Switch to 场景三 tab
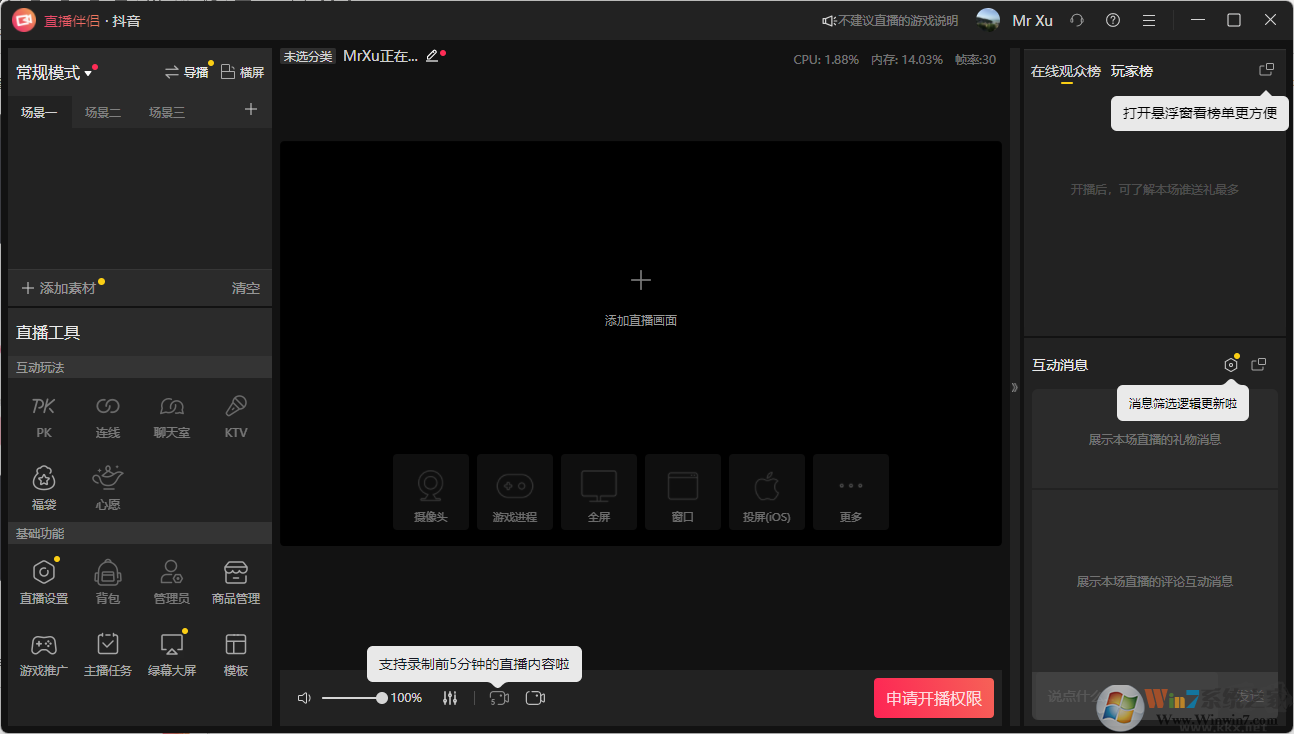The height and width of the screenshot is (734, 1294). click(x=167, y=112)
